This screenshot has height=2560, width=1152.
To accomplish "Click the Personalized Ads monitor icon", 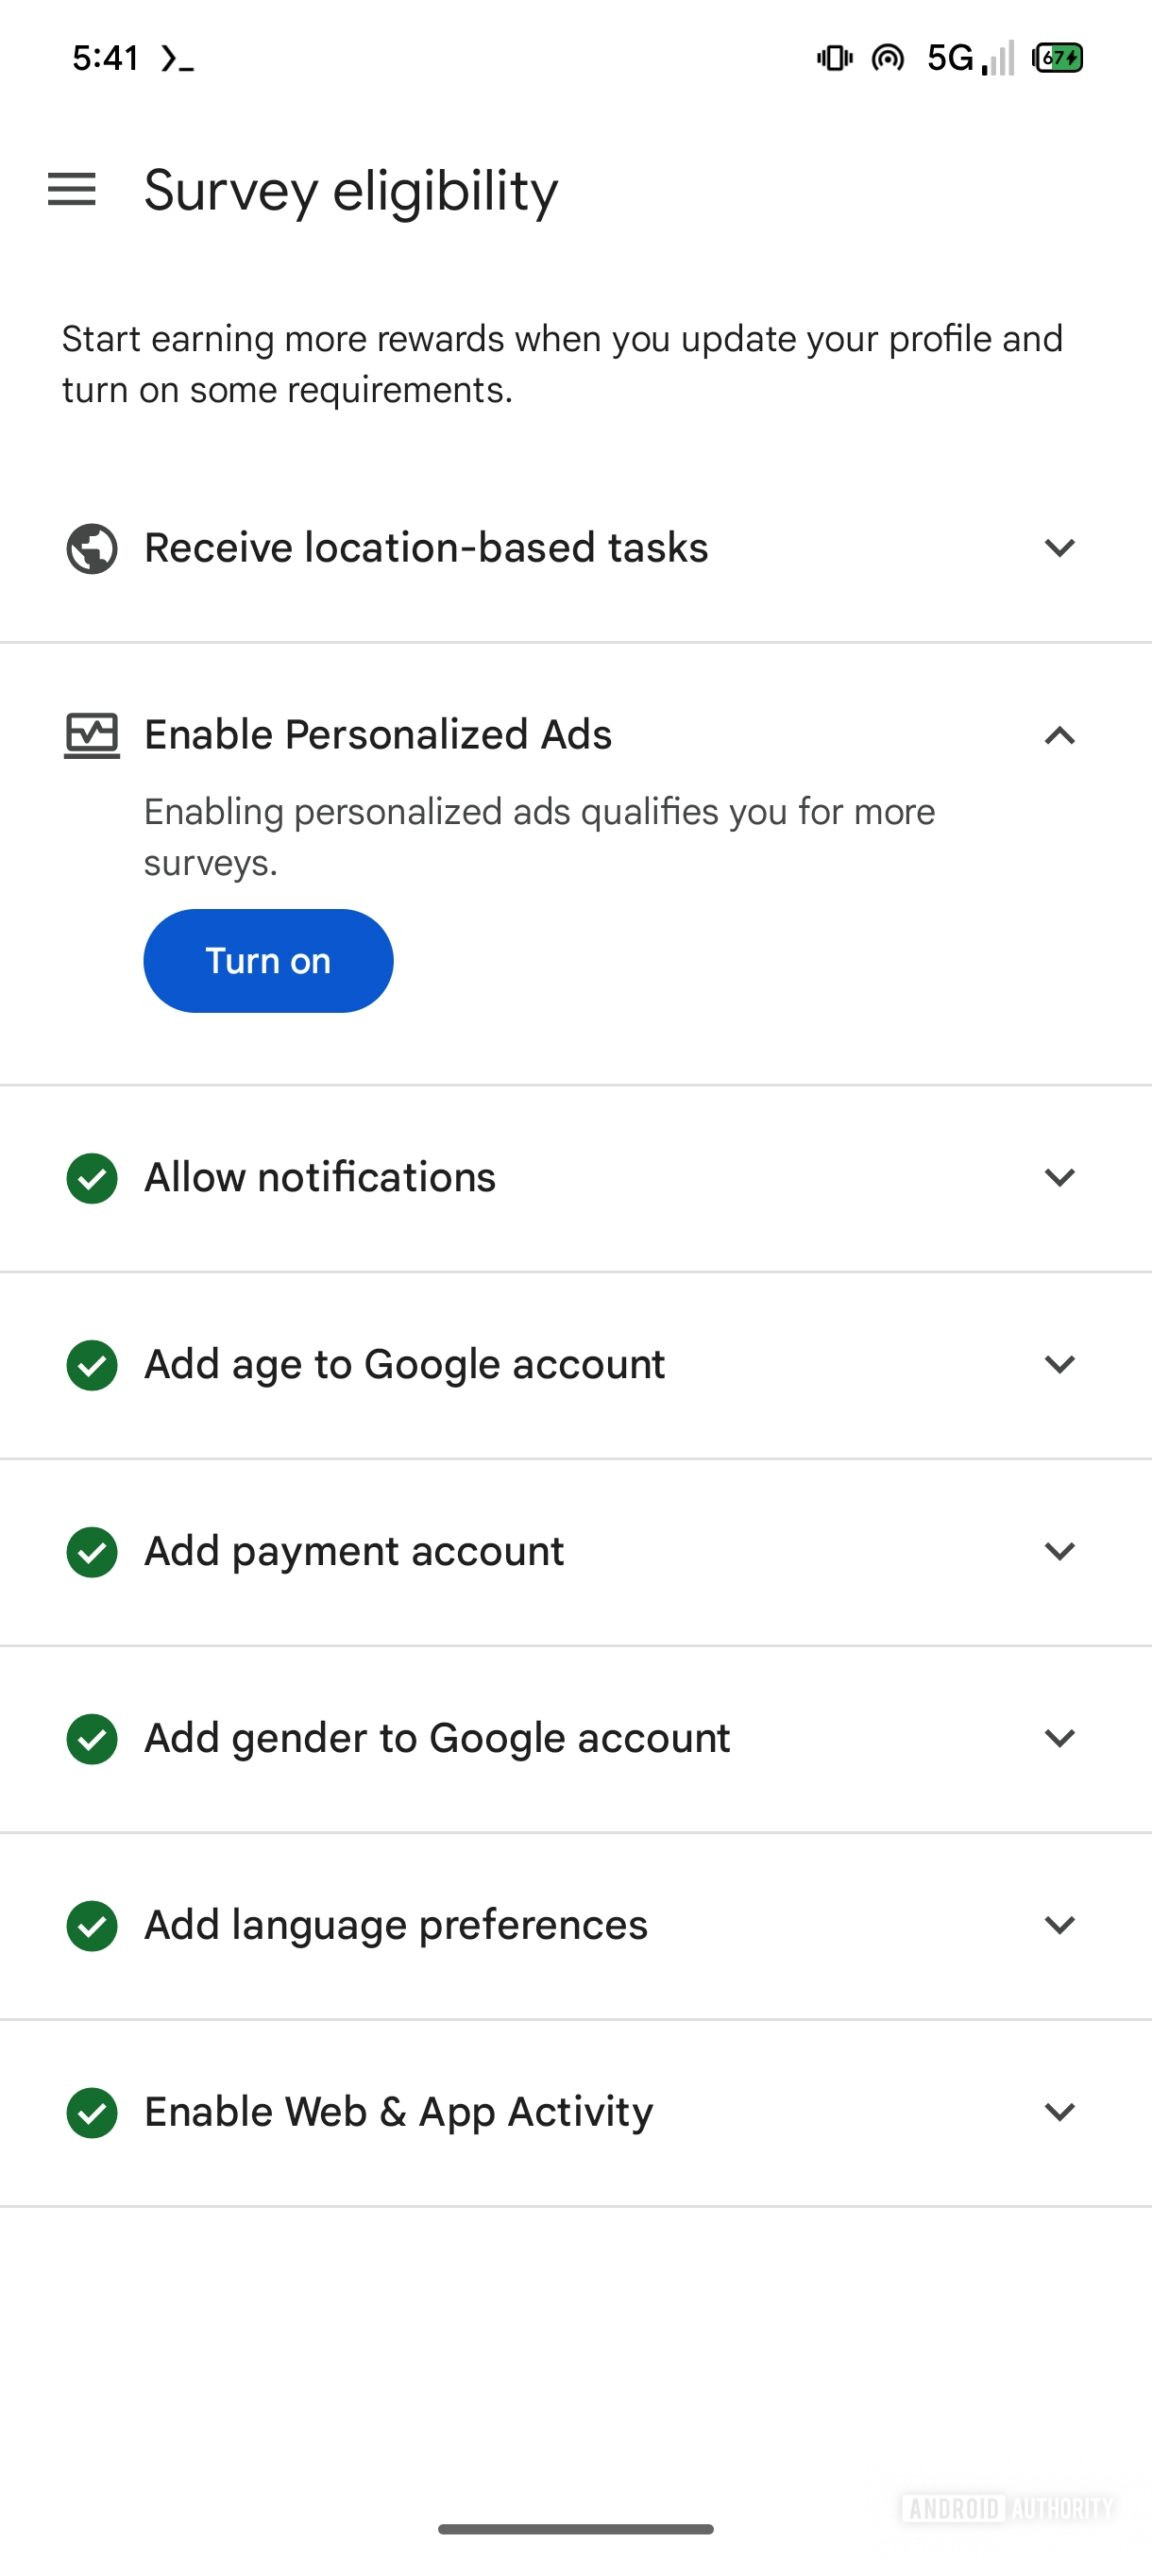I will [x=91, y=736].
